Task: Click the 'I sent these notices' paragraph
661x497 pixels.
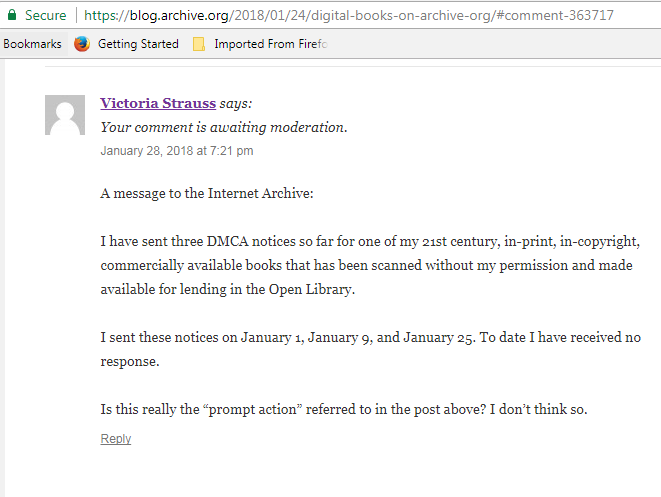Action: [370, 337]
